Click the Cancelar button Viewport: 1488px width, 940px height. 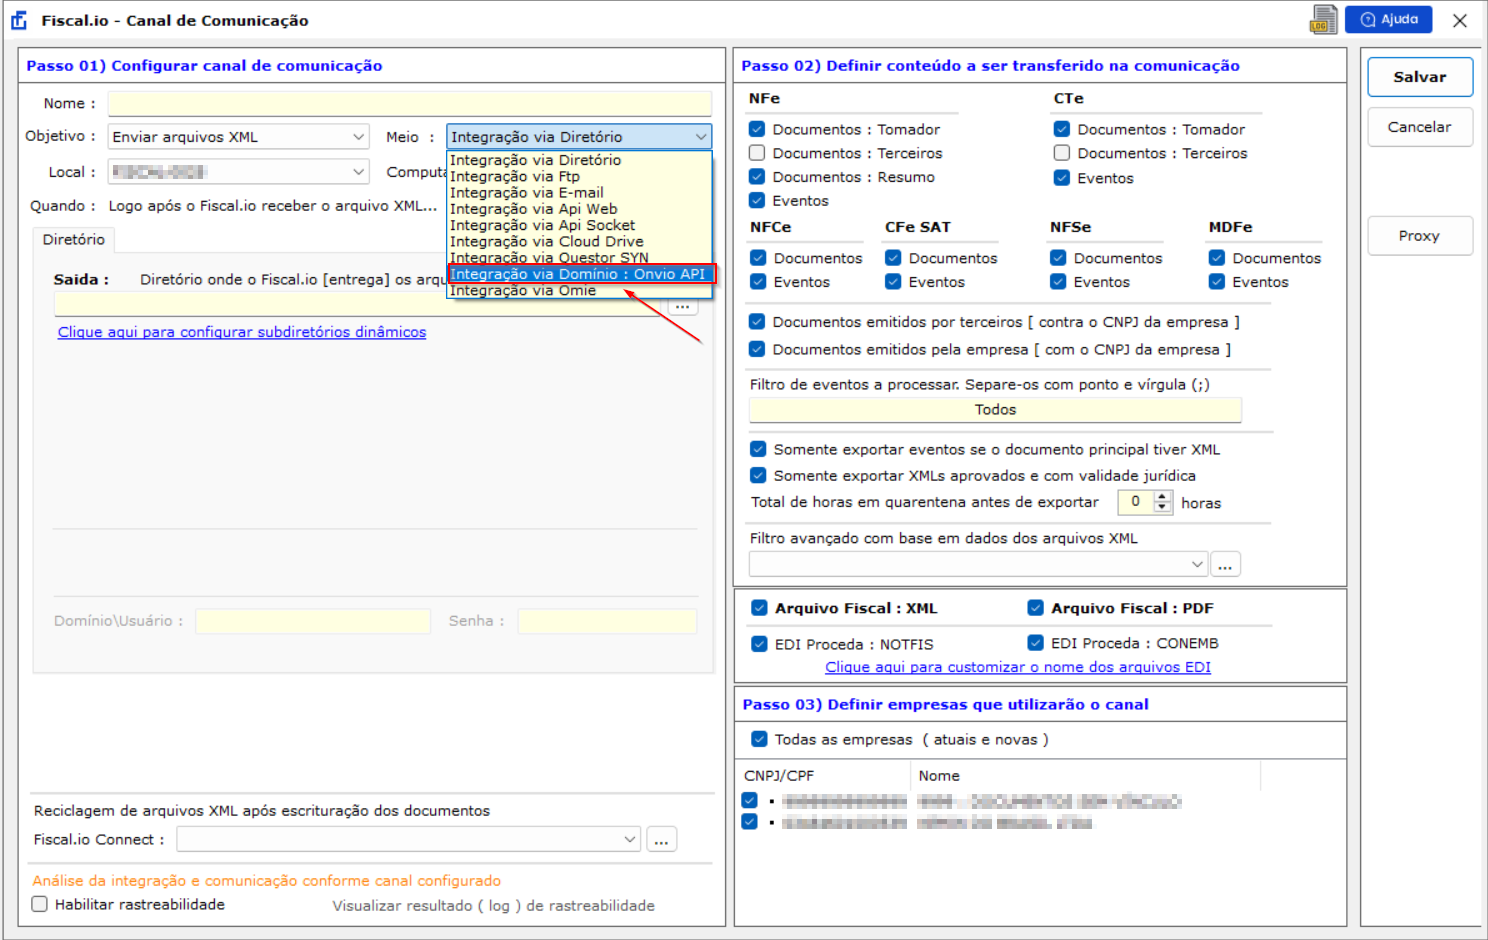1420,127
